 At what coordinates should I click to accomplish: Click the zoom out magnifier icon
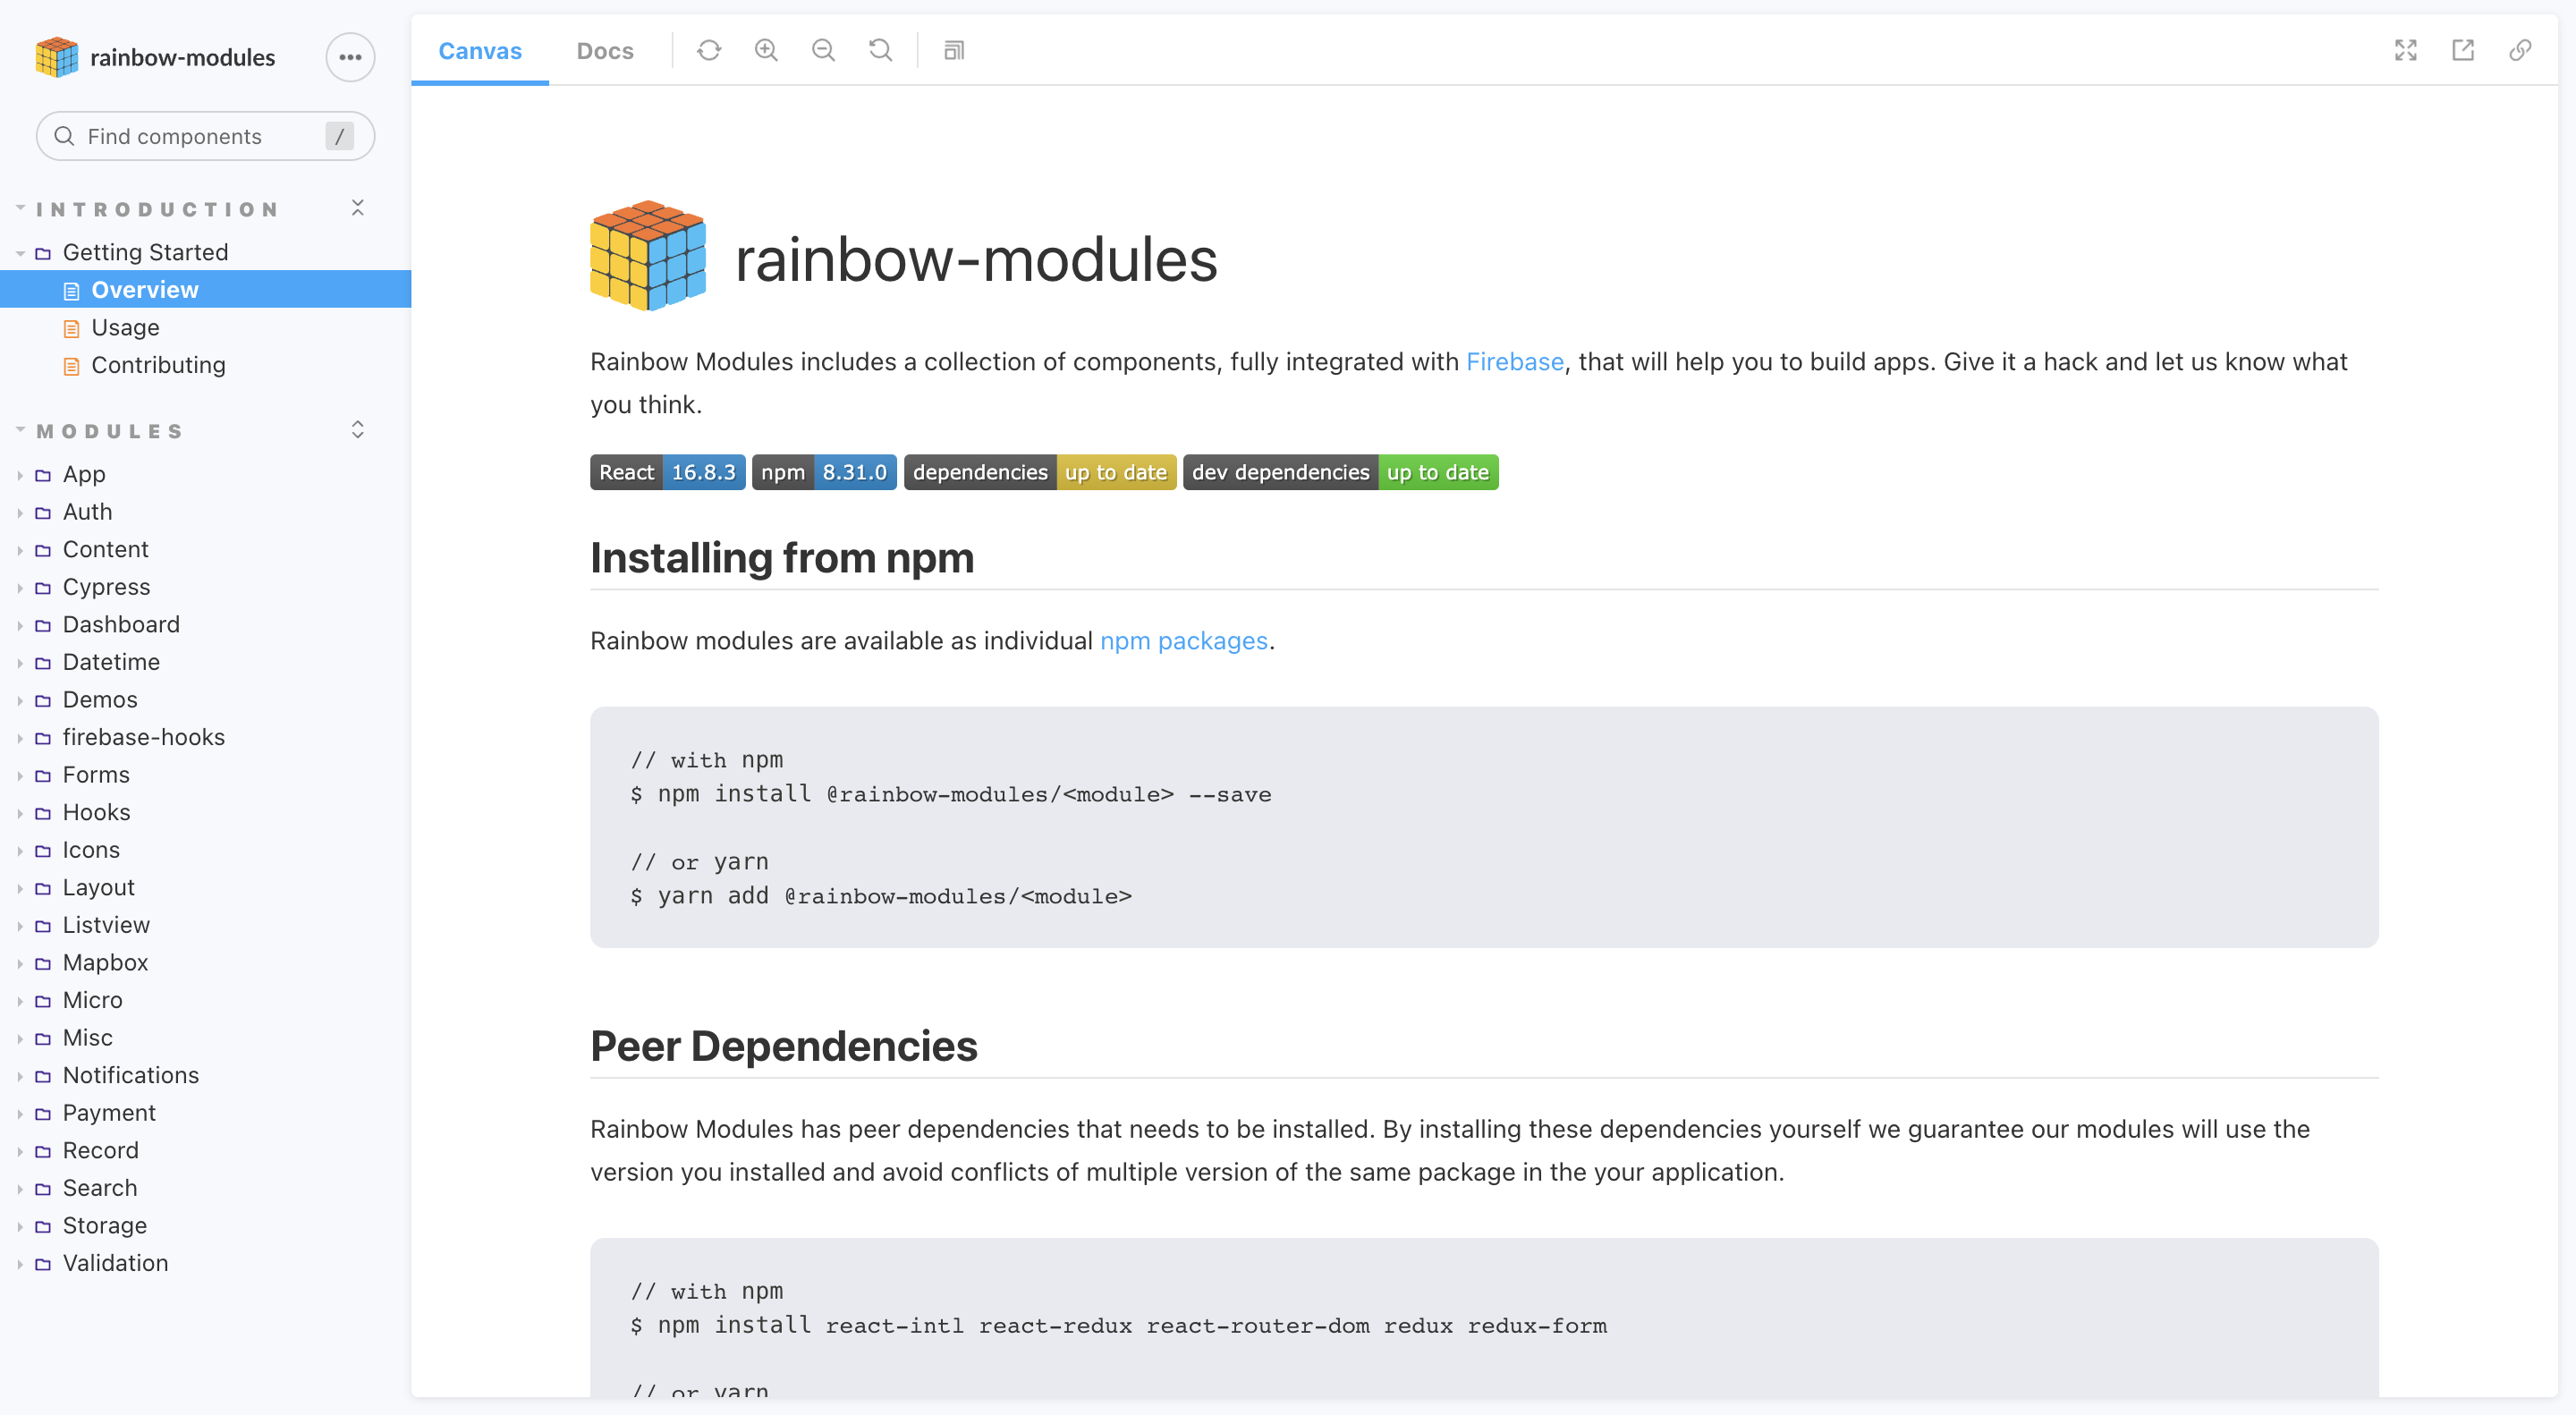click(x=823, y=50)
